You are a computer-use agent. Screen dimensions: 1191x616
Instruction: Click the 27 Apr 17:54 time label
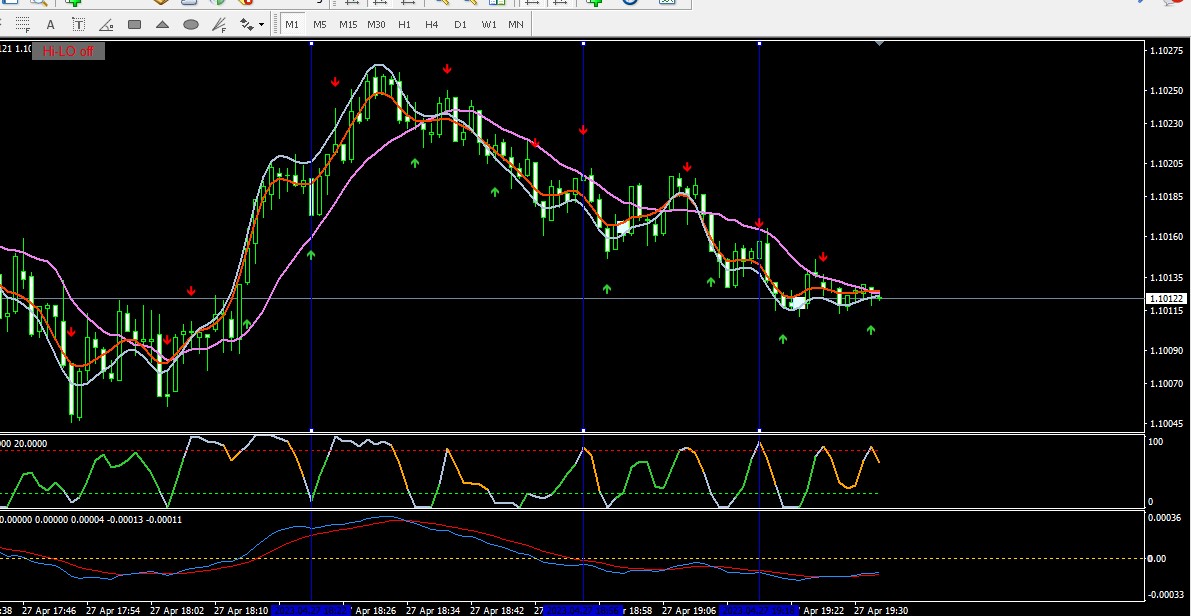(113, 610)
